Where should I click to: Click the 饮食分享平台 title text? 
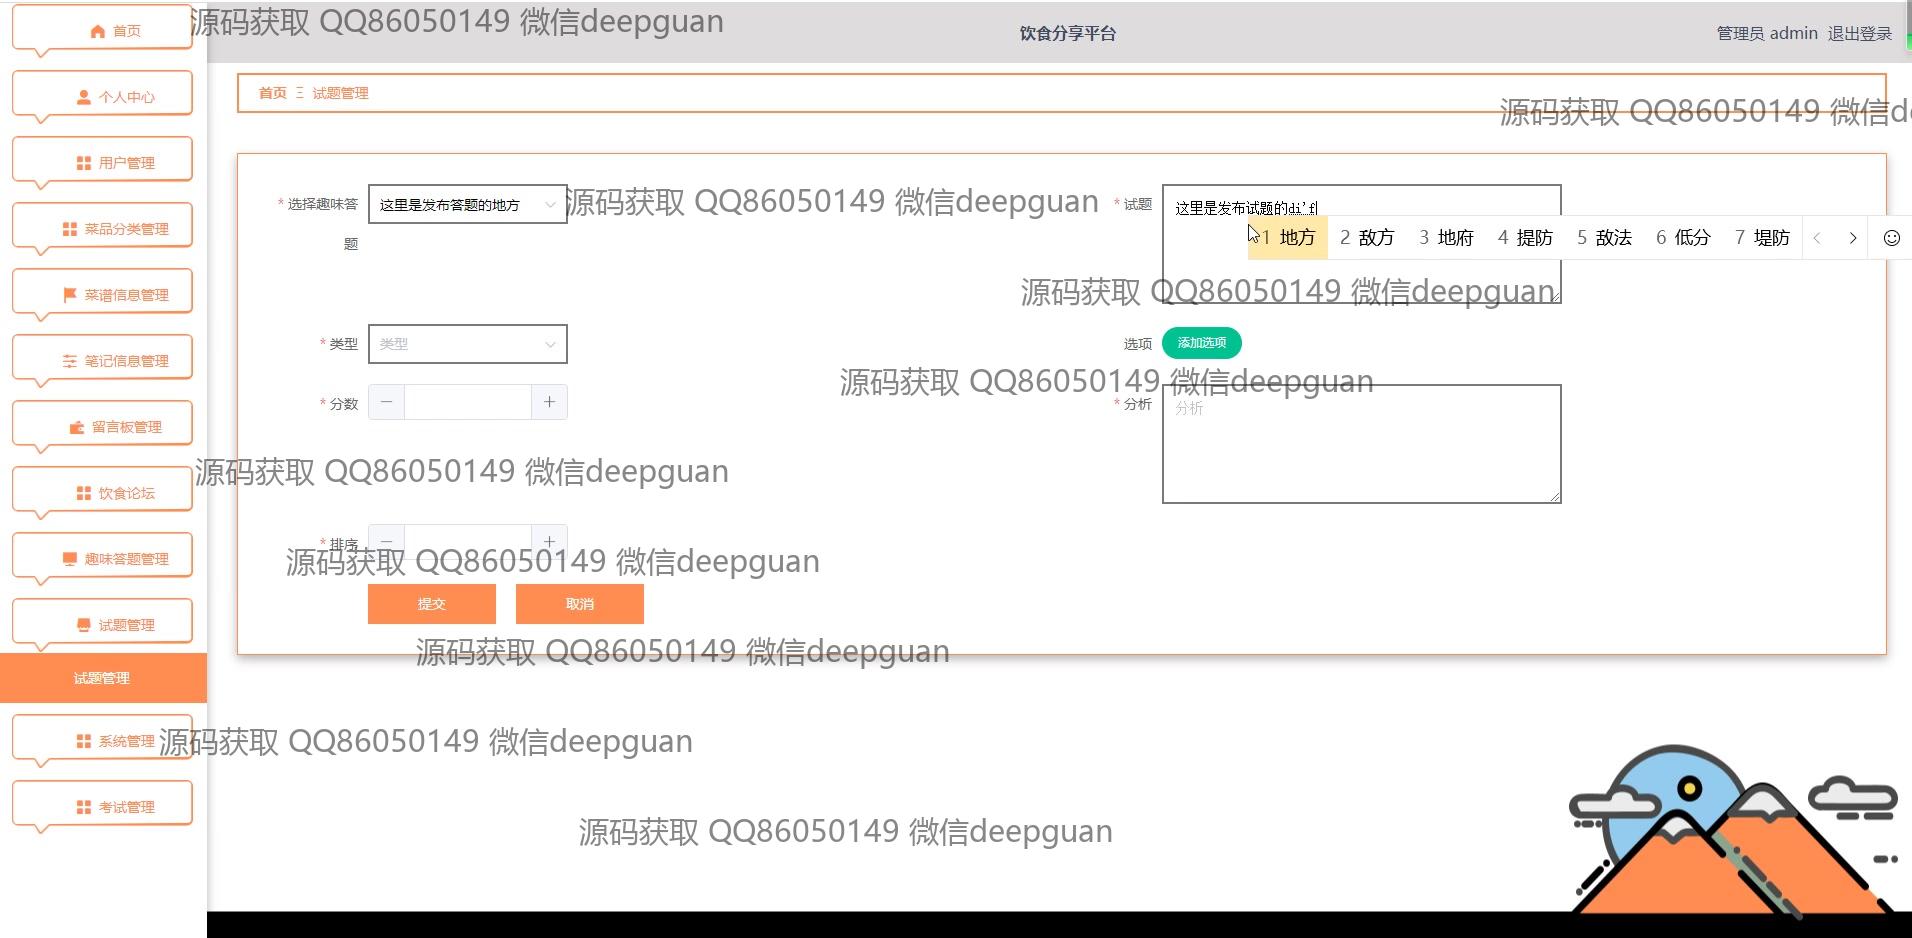click(x=1068, y=33)
